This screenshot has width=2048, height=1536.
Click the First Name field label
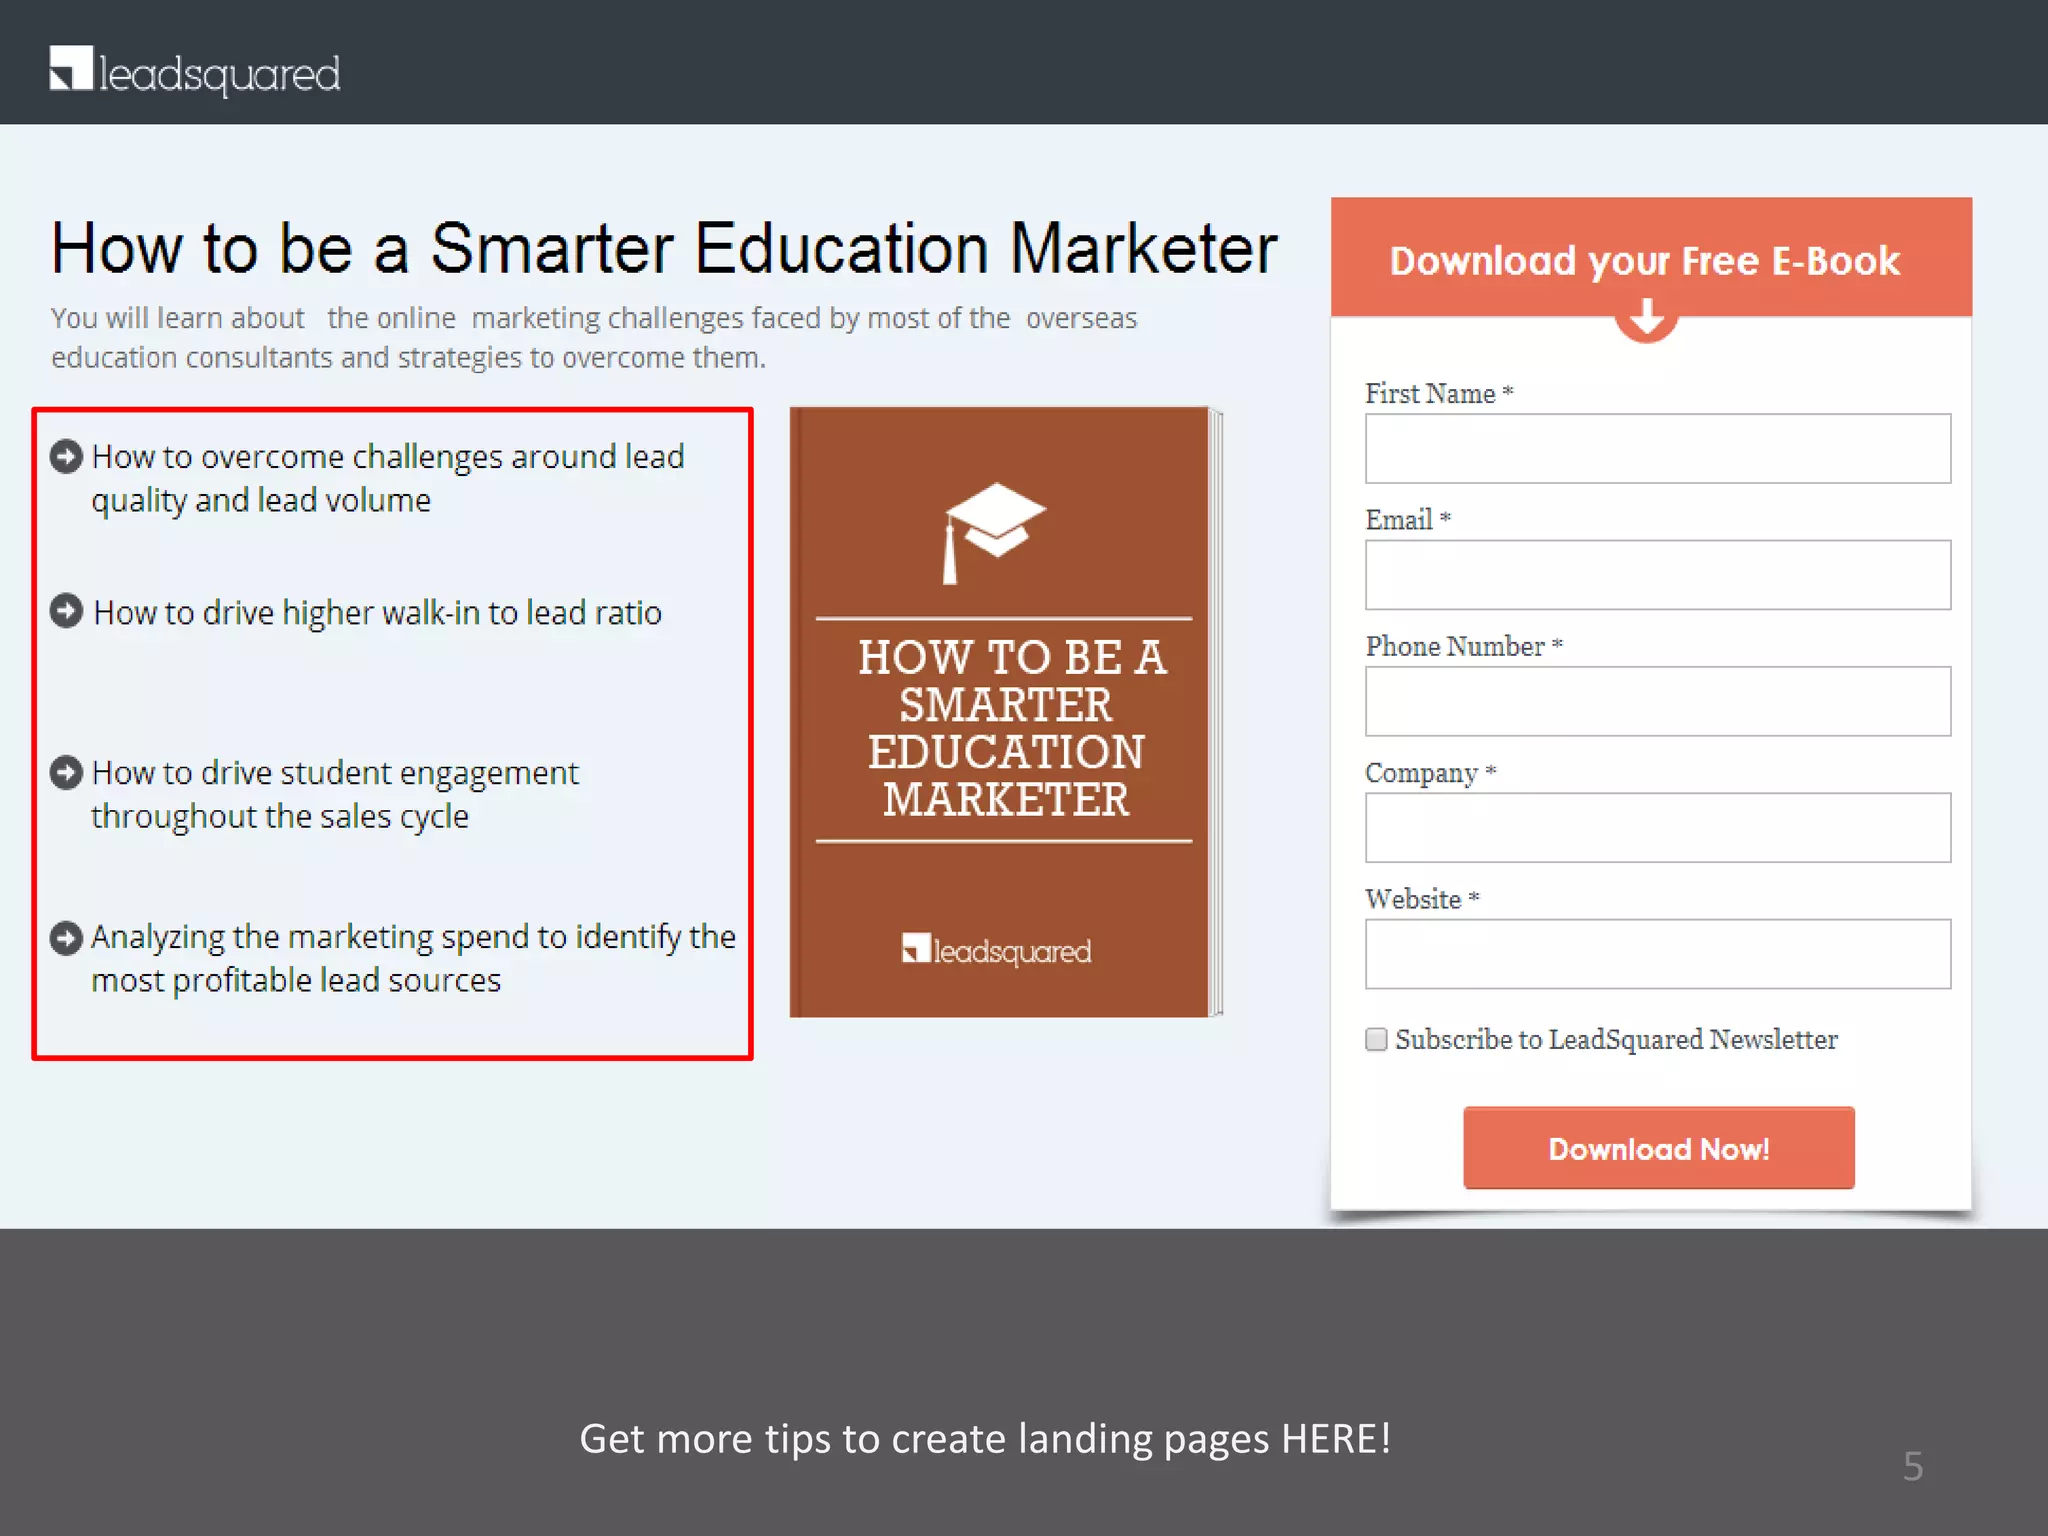click(x=1439, y=393)
